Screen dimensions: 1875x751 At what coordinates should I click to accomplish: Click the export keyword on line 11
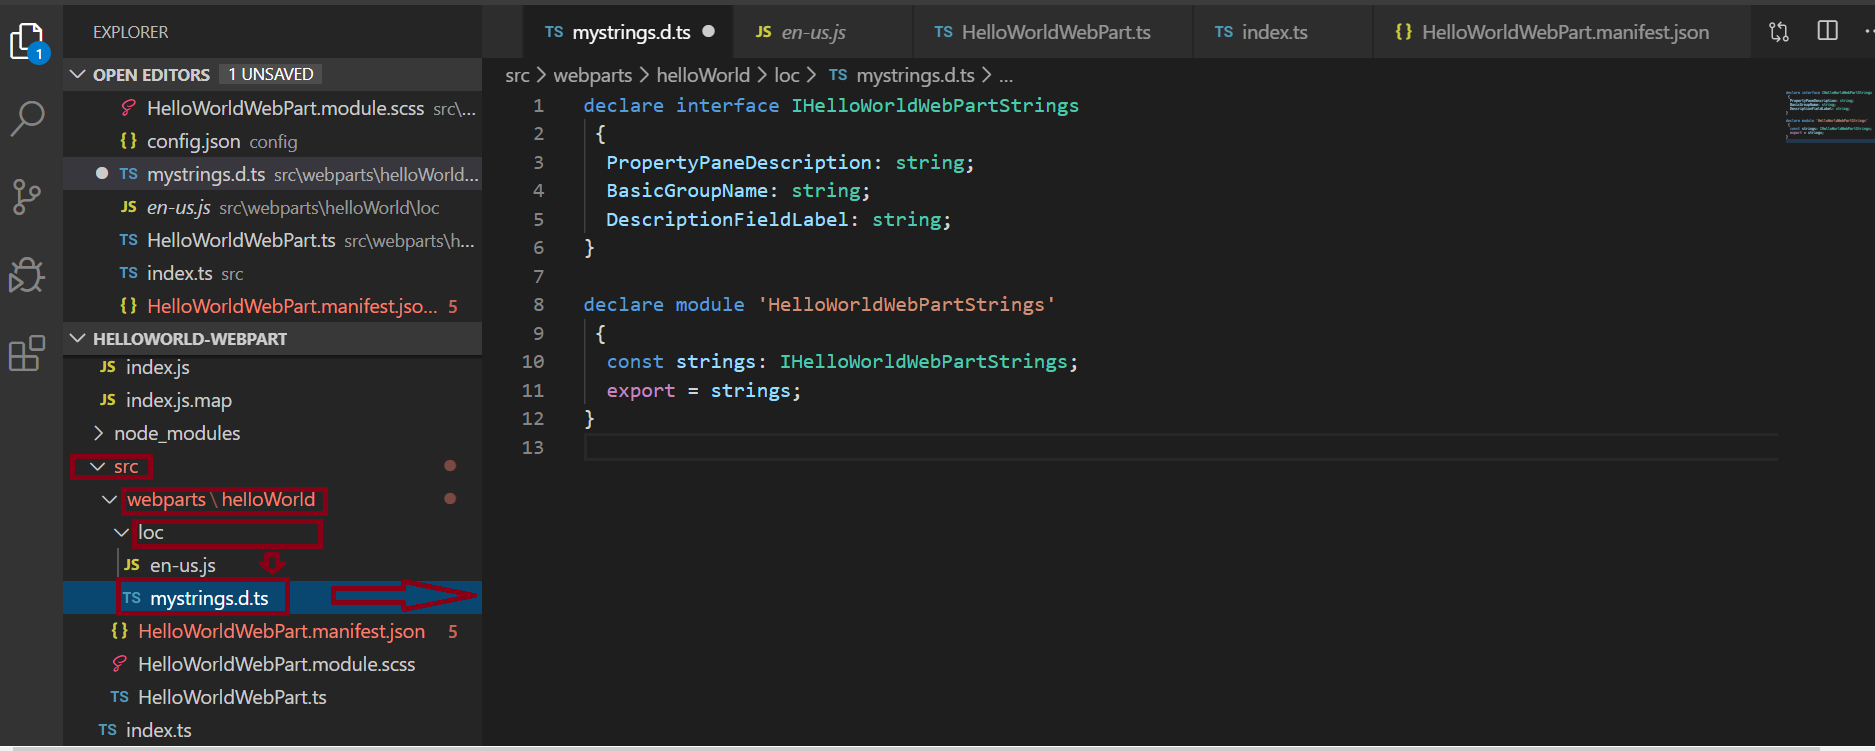click(641, 390)
